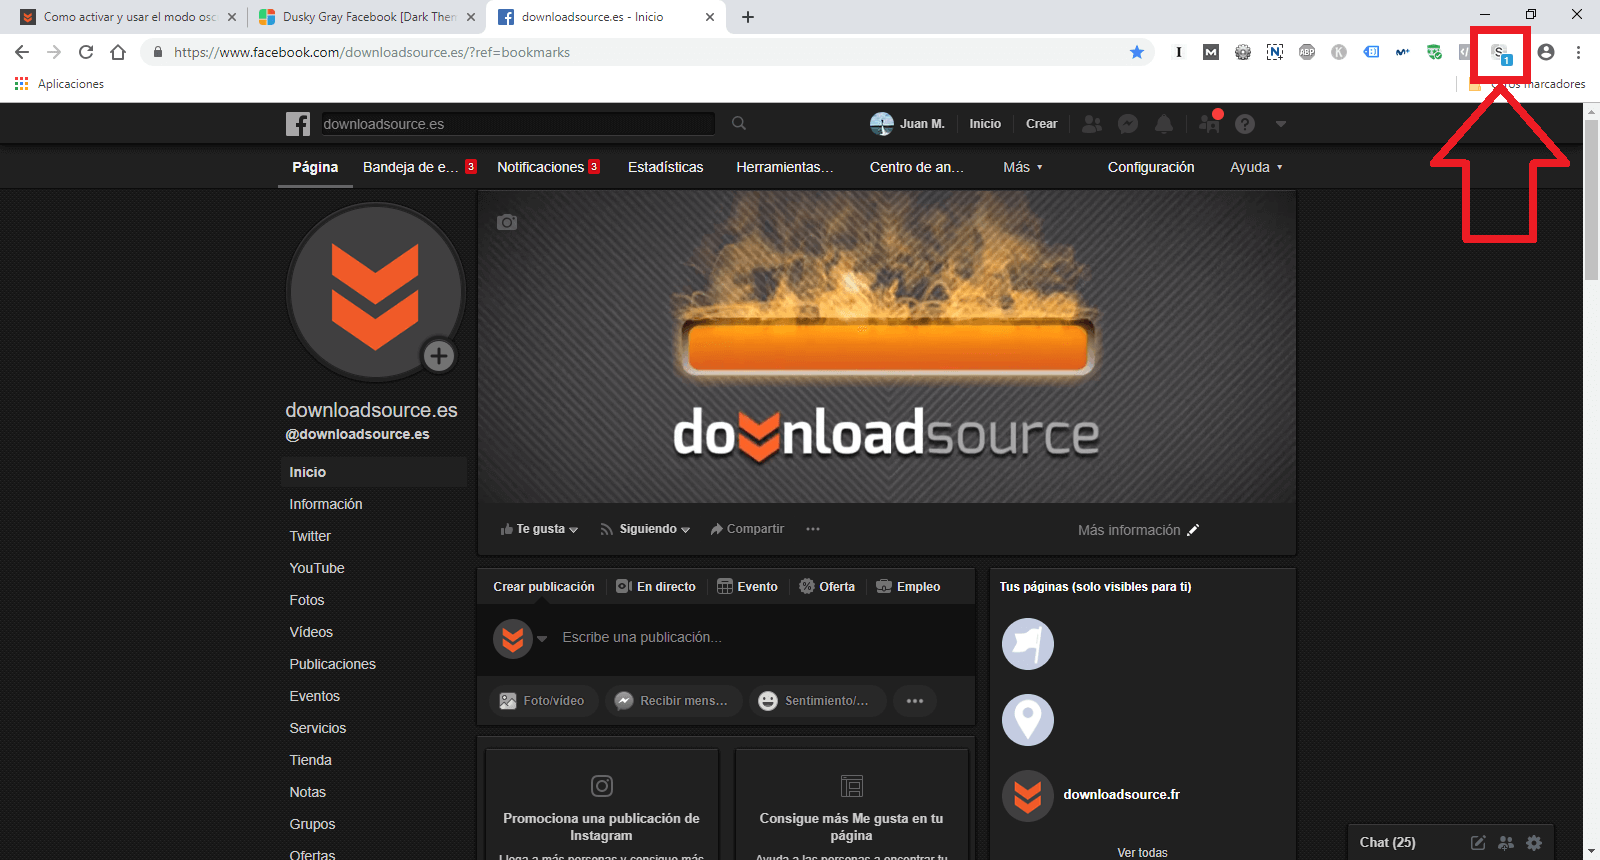1600x860 pixels.
Task: Open post-as identity selector arrow
Action: tap(542, 638)
